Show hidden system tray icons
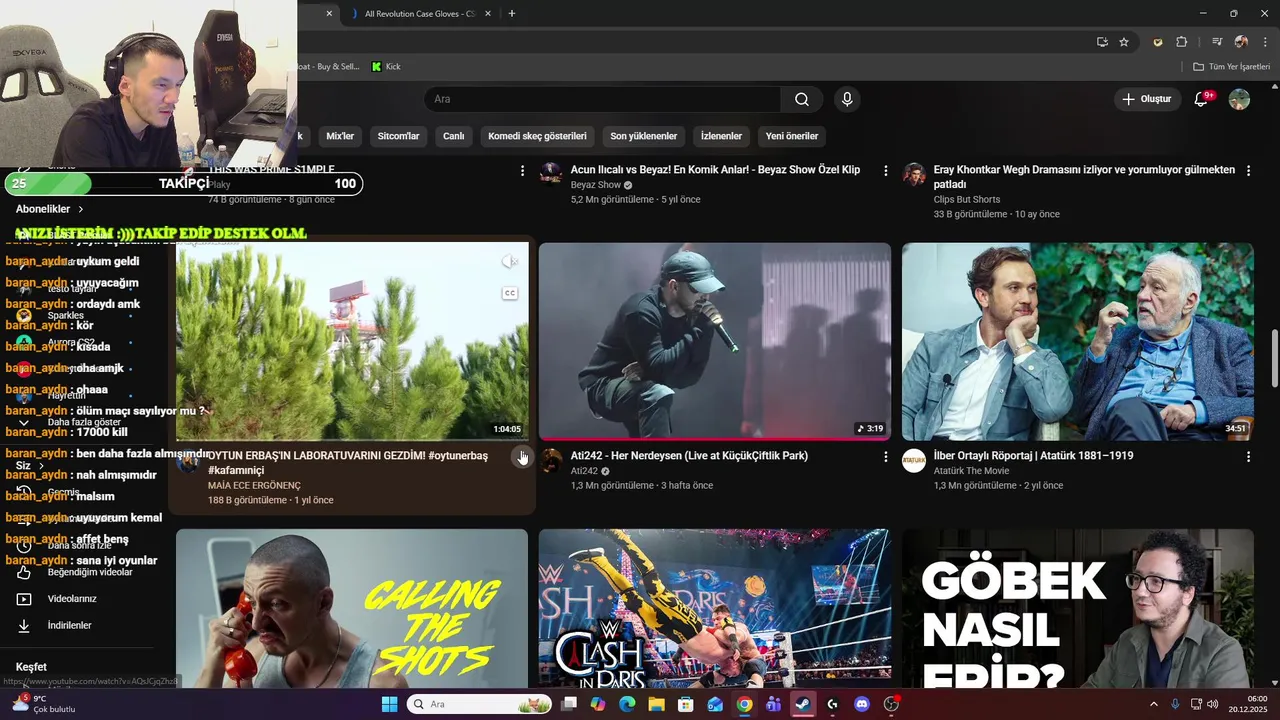The height and width of the screenshot is (720, 1280). click(1153, 704)
